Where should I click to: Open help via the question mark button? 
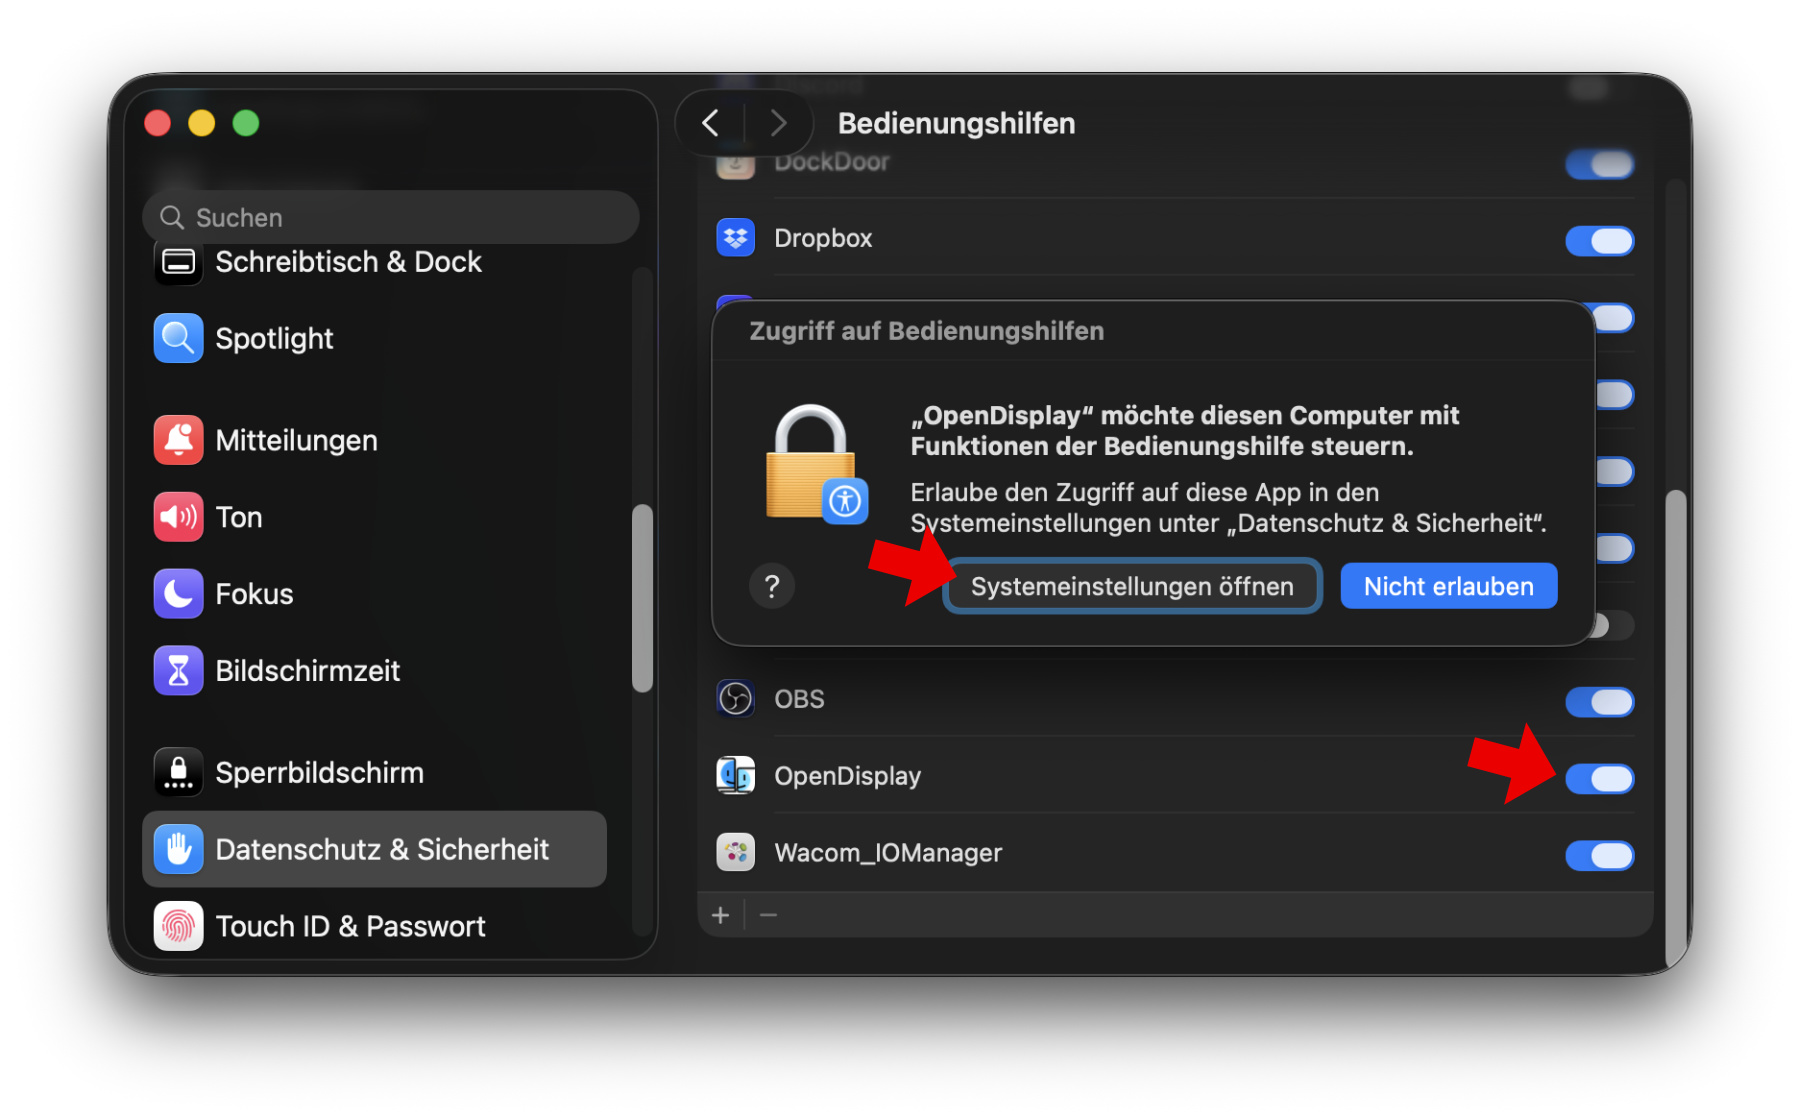coord(772,587)
